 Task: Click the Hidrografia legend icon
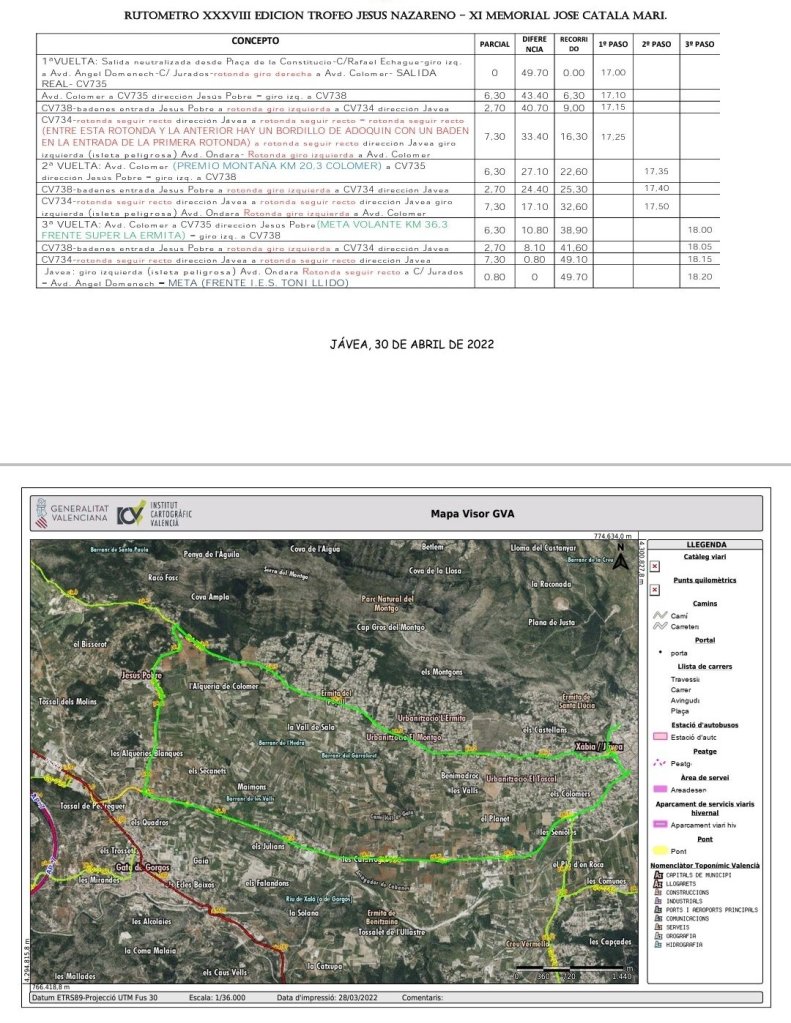pos(657,944)
